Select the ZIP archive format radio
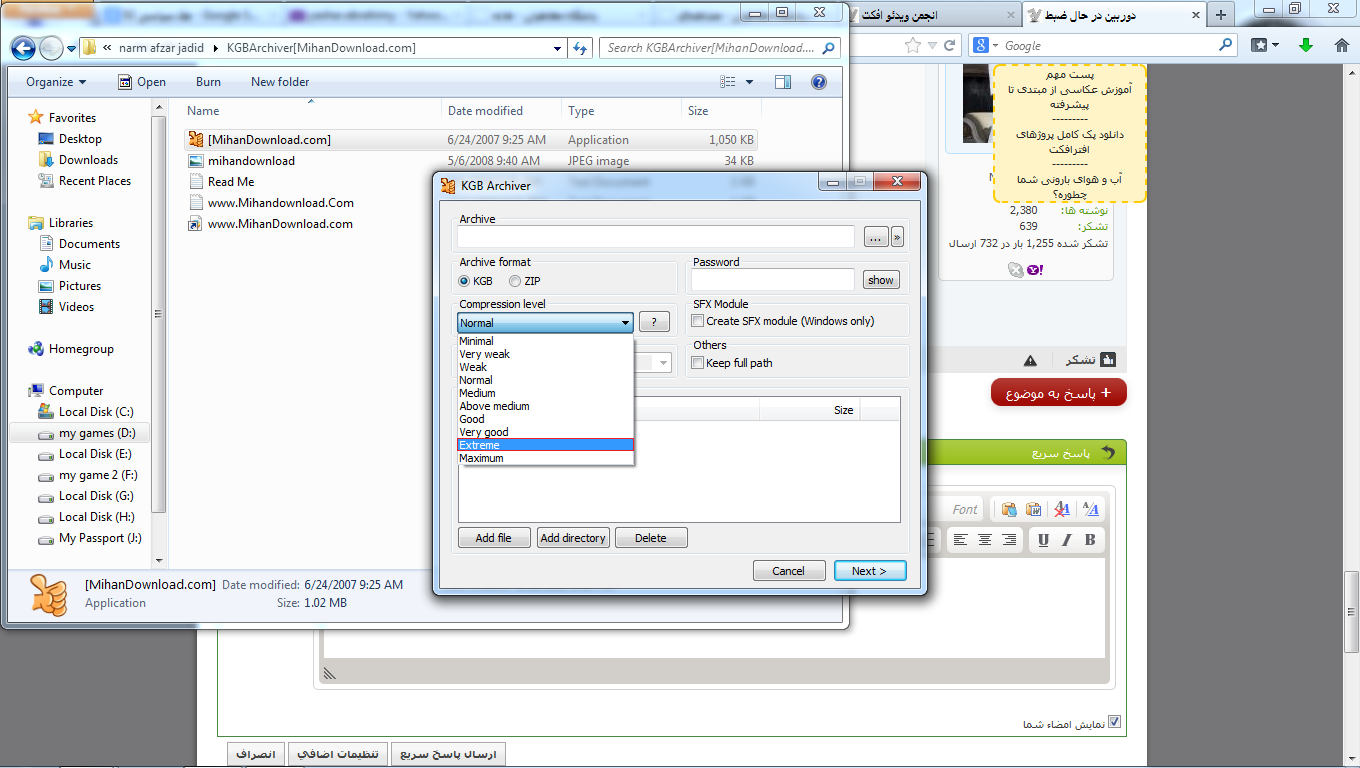 pos(524,281)
